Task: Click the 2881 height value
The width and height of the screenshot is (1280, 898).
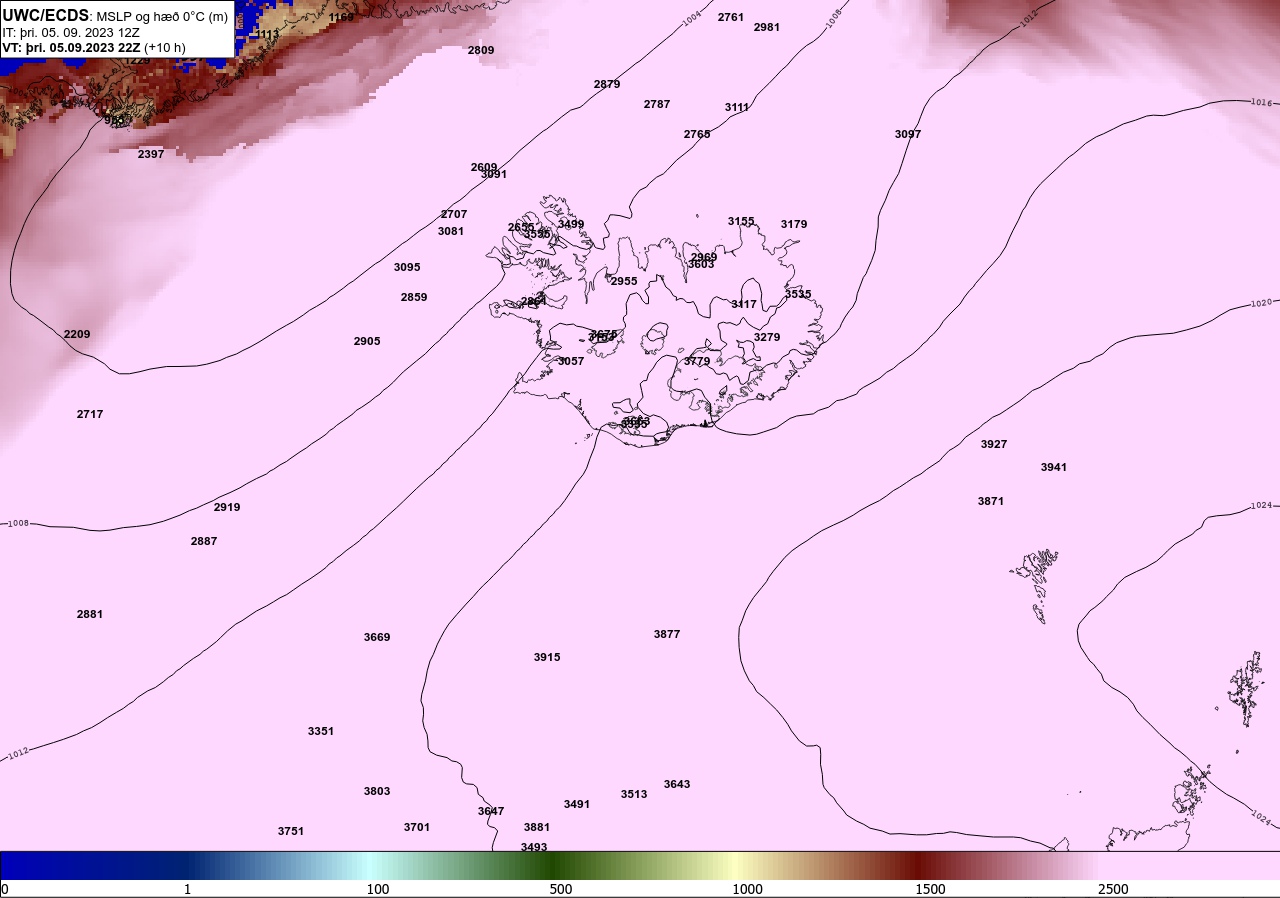Action: coord(90,614)
